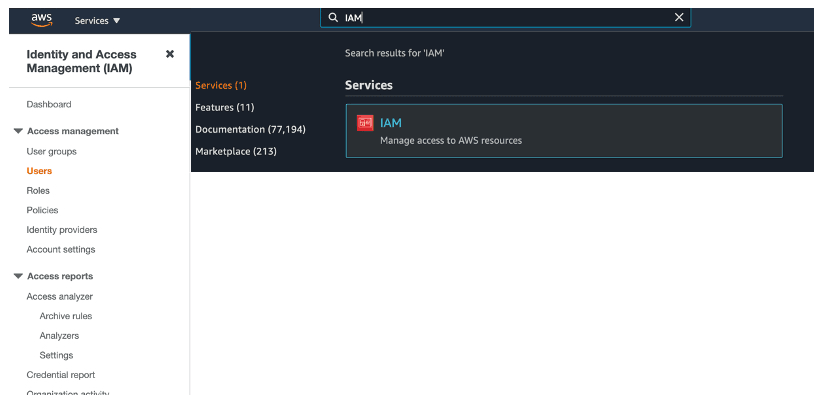Go to User groups

pyautogui.click(x=51, y=151)
